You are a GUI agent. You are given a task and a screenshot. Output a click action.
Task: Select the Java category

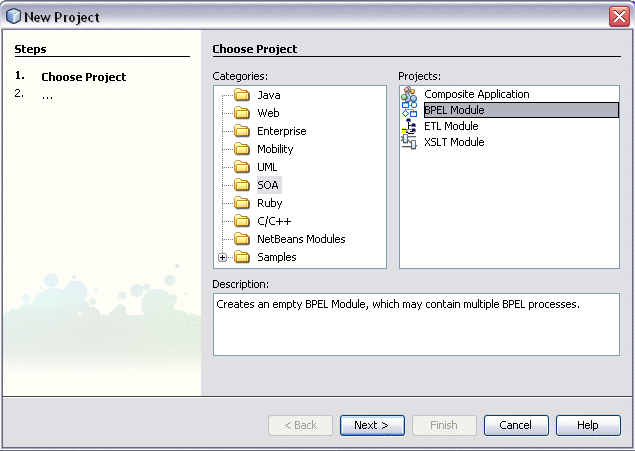point(269,95)
